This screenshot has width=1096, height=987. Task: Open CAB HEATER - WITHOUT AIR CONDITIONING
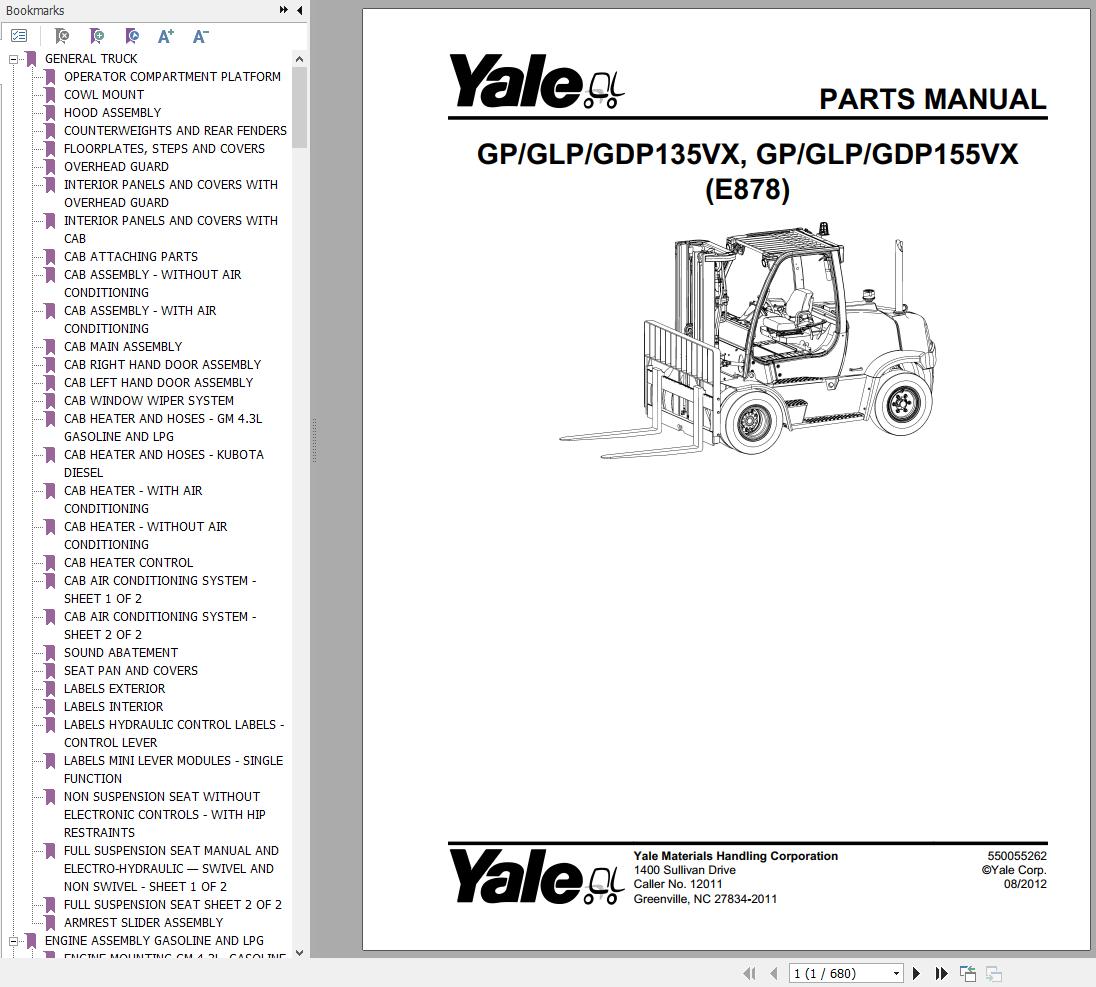point(145,535)
